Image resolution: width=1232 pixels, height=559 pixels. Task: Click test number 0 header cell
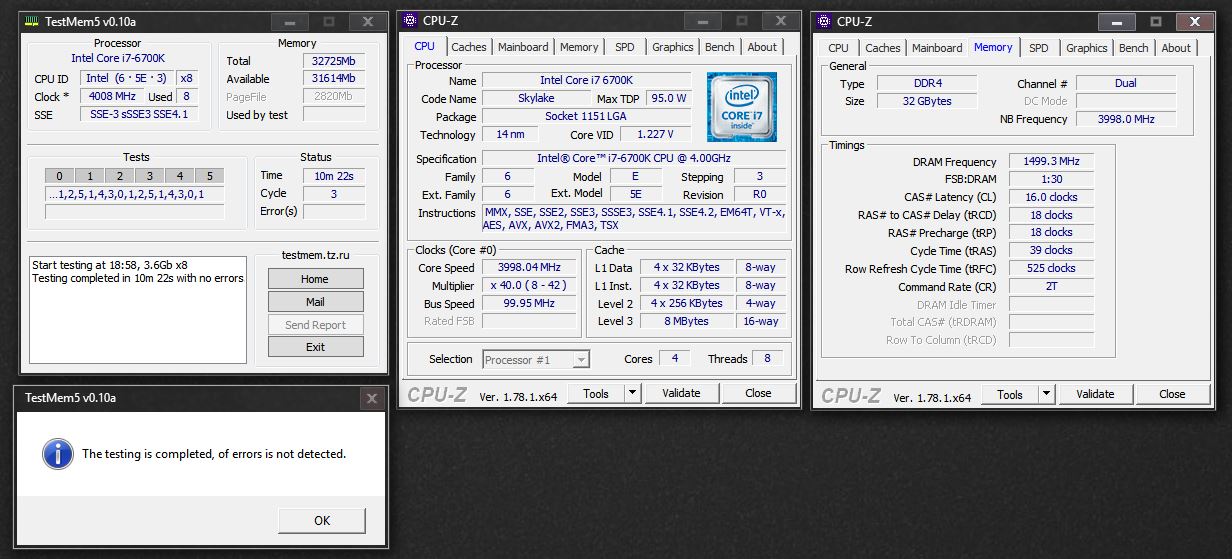60,176
